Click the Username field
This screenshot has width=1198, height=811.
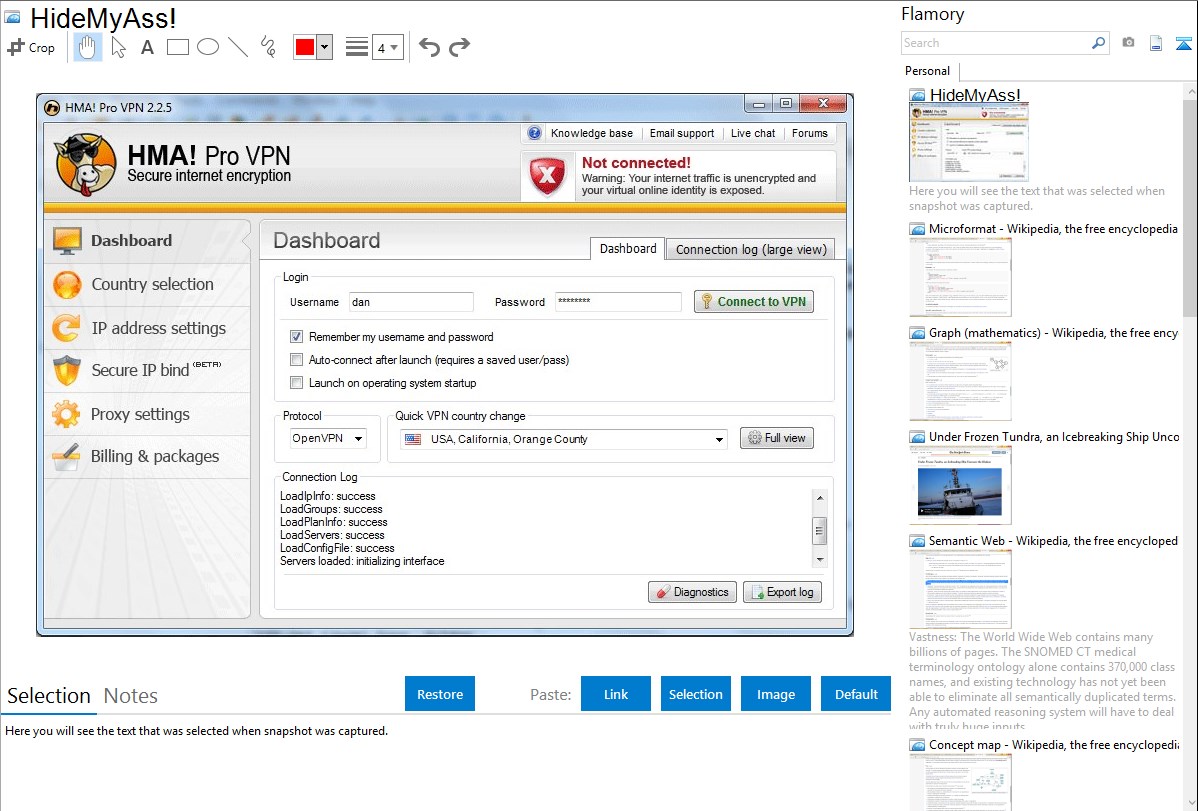click(x=411, y=302)
